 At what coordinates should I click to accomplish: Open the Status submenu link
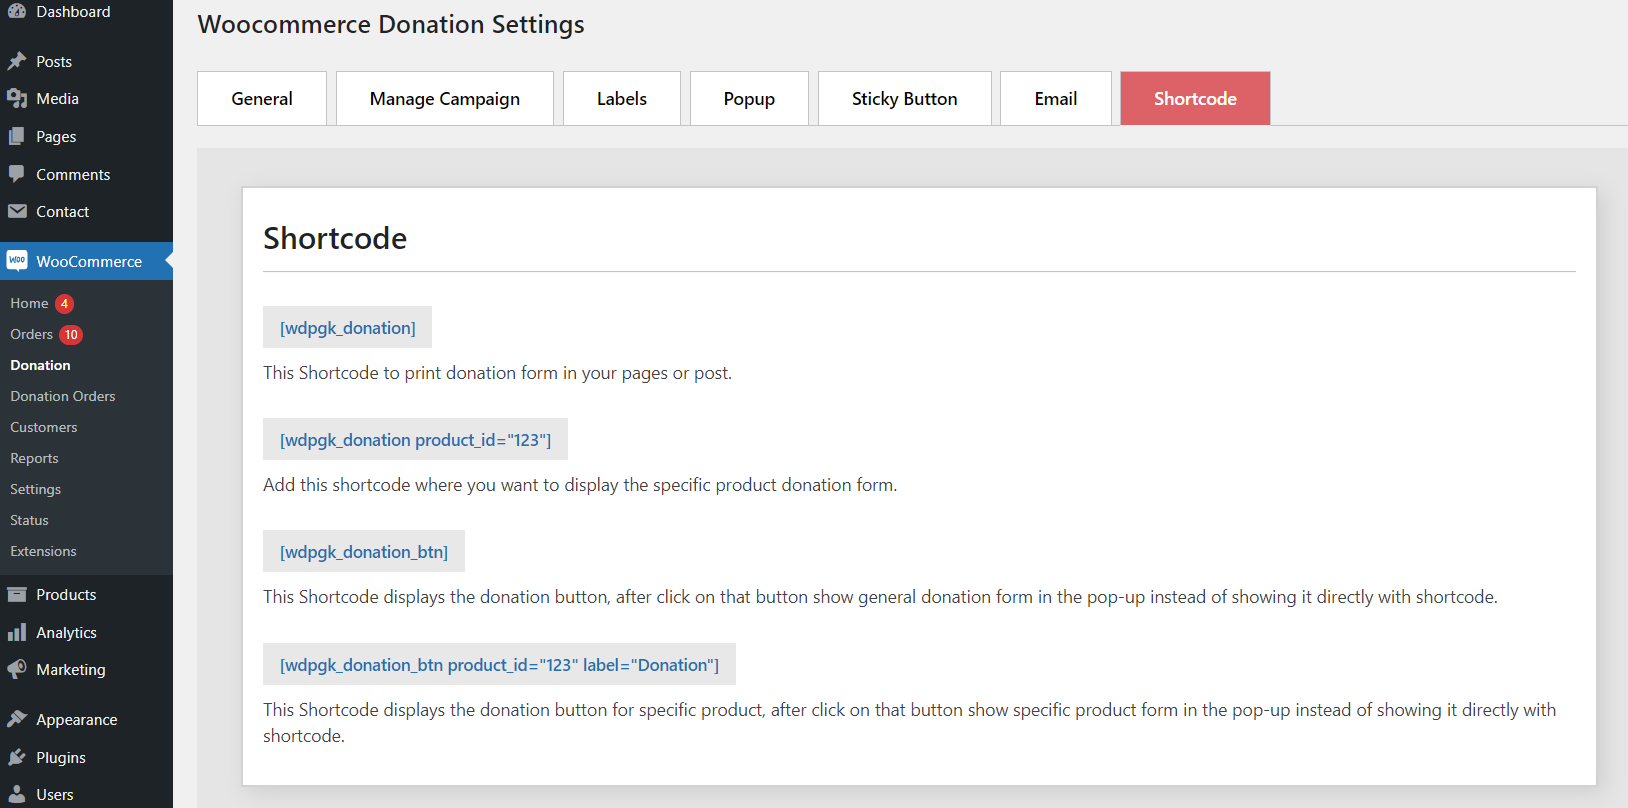coord(29,520)
